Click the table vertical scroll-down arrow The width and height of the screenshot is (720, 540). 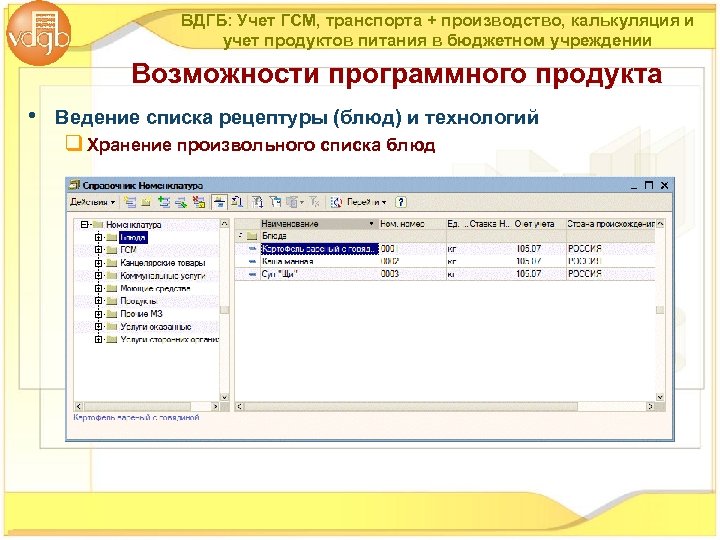(660, 397)
